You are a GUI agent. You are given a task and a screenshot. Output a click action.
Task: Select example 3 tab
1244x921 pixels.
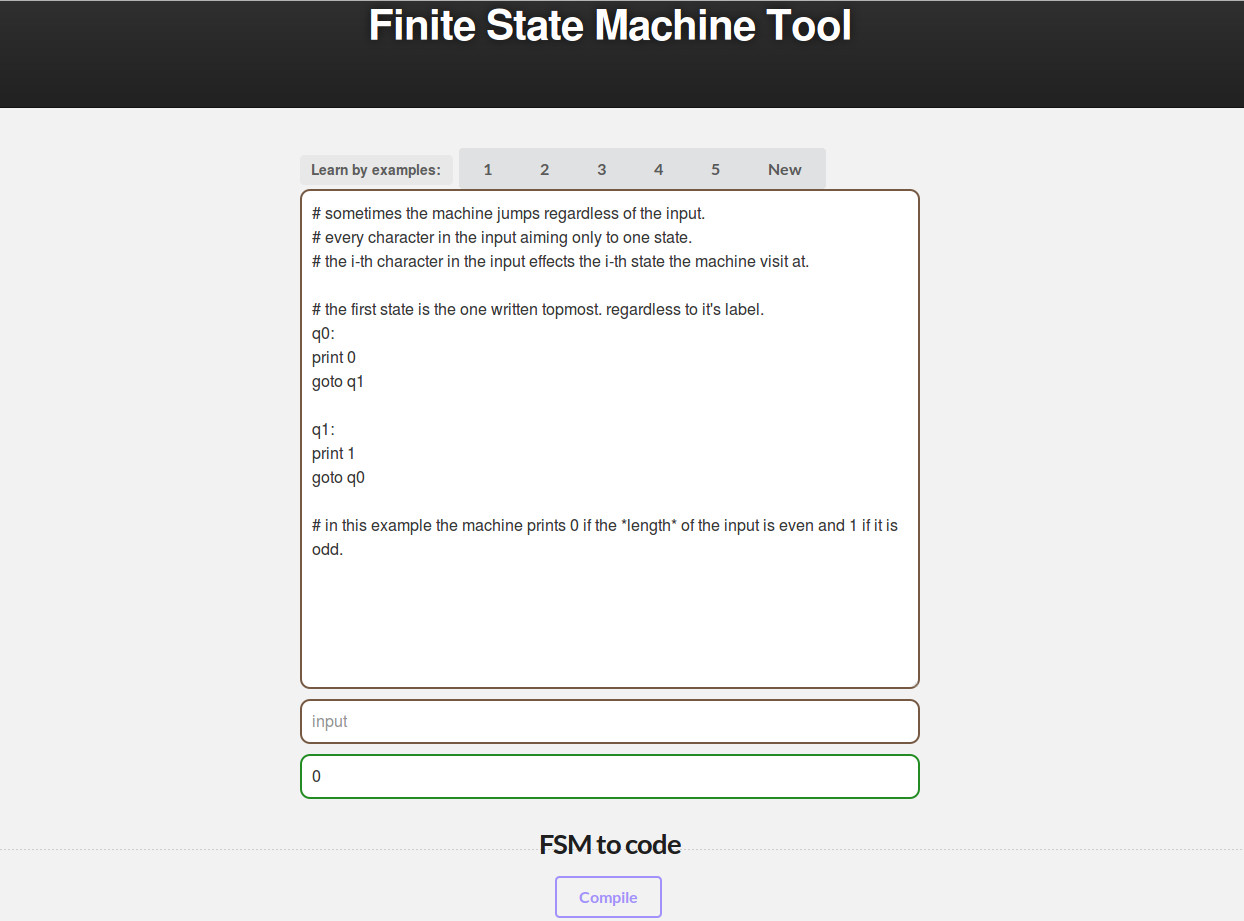coord(602,169)
